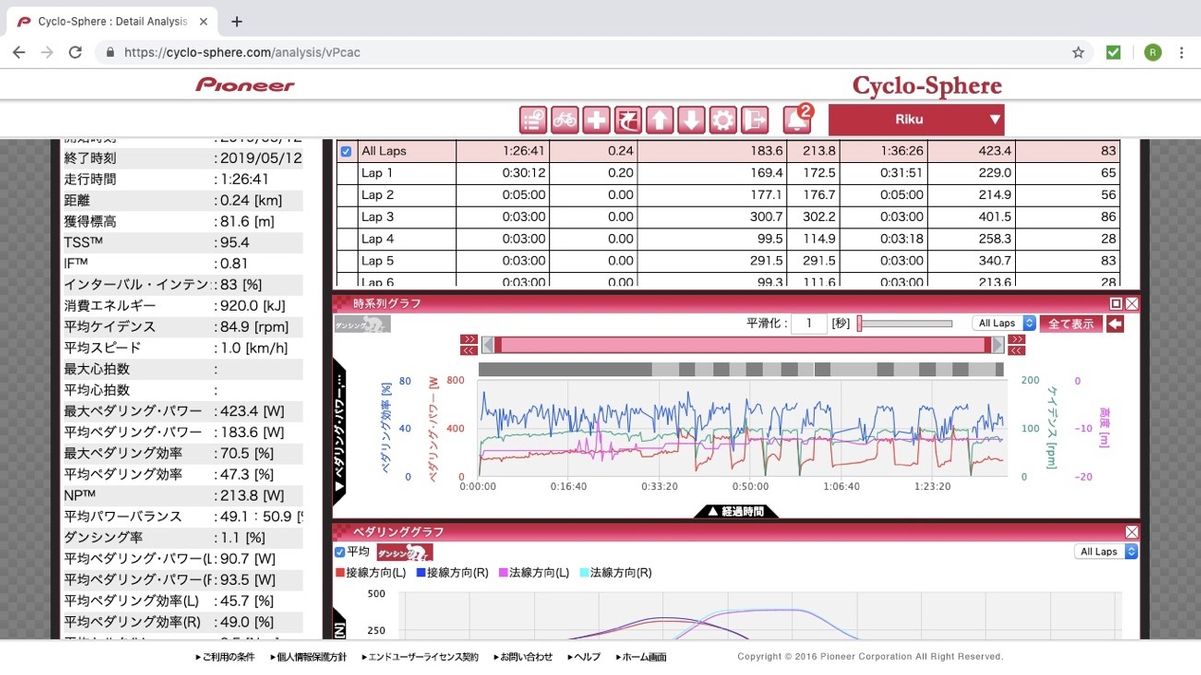Click the 全て表示 button

[1071, 324]
